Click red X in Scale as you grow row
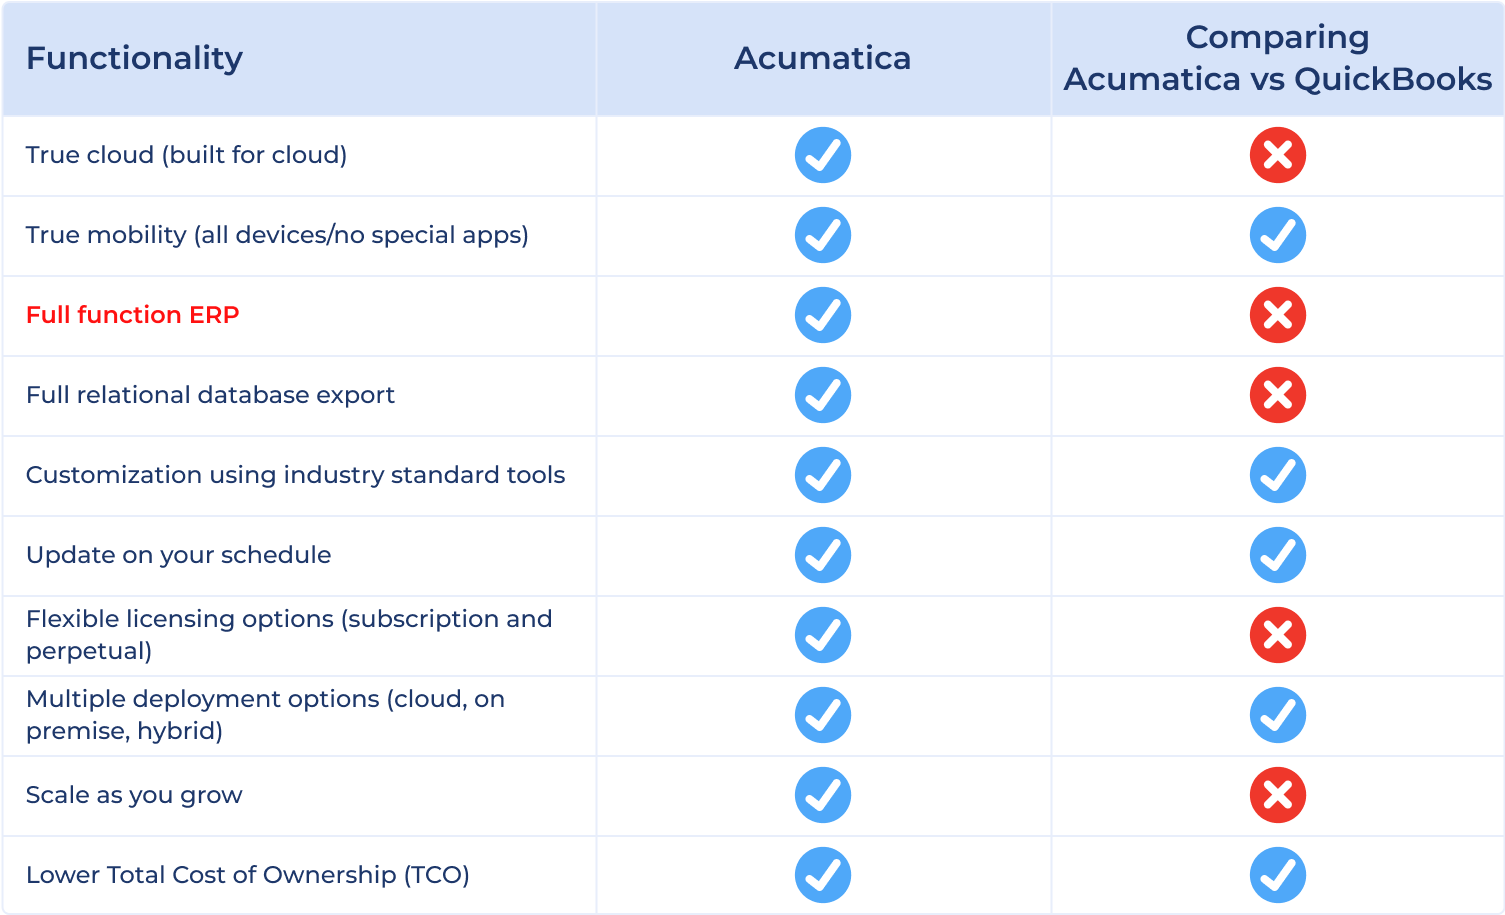 [1278, 795]
